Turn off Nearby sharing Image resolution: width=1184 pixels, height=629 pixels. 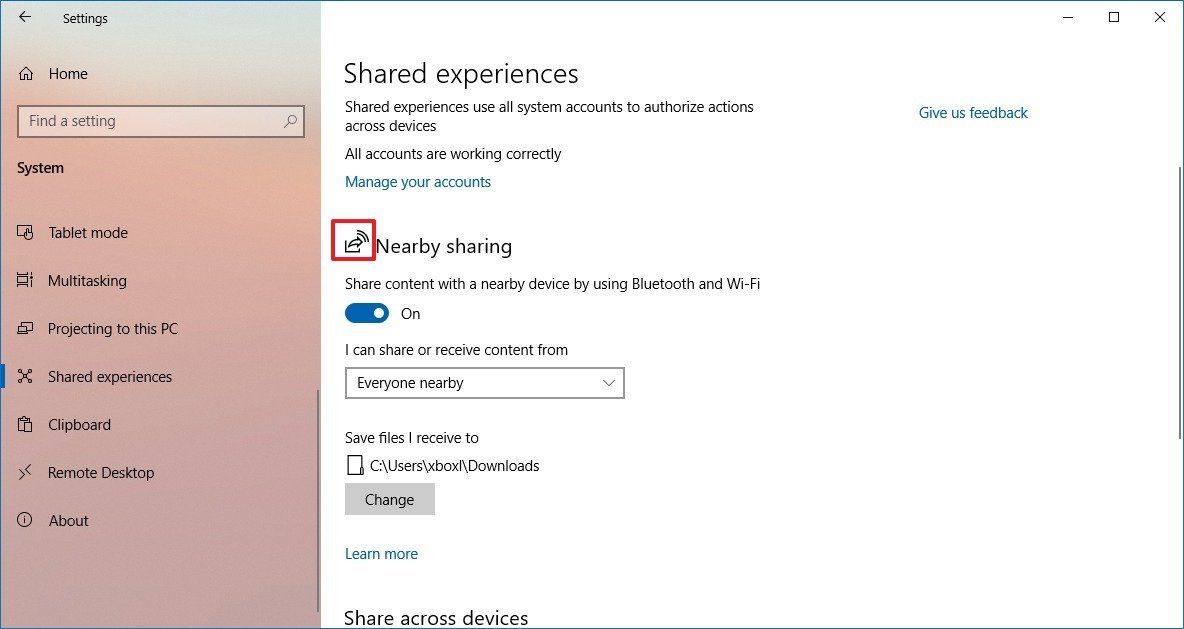366,313
